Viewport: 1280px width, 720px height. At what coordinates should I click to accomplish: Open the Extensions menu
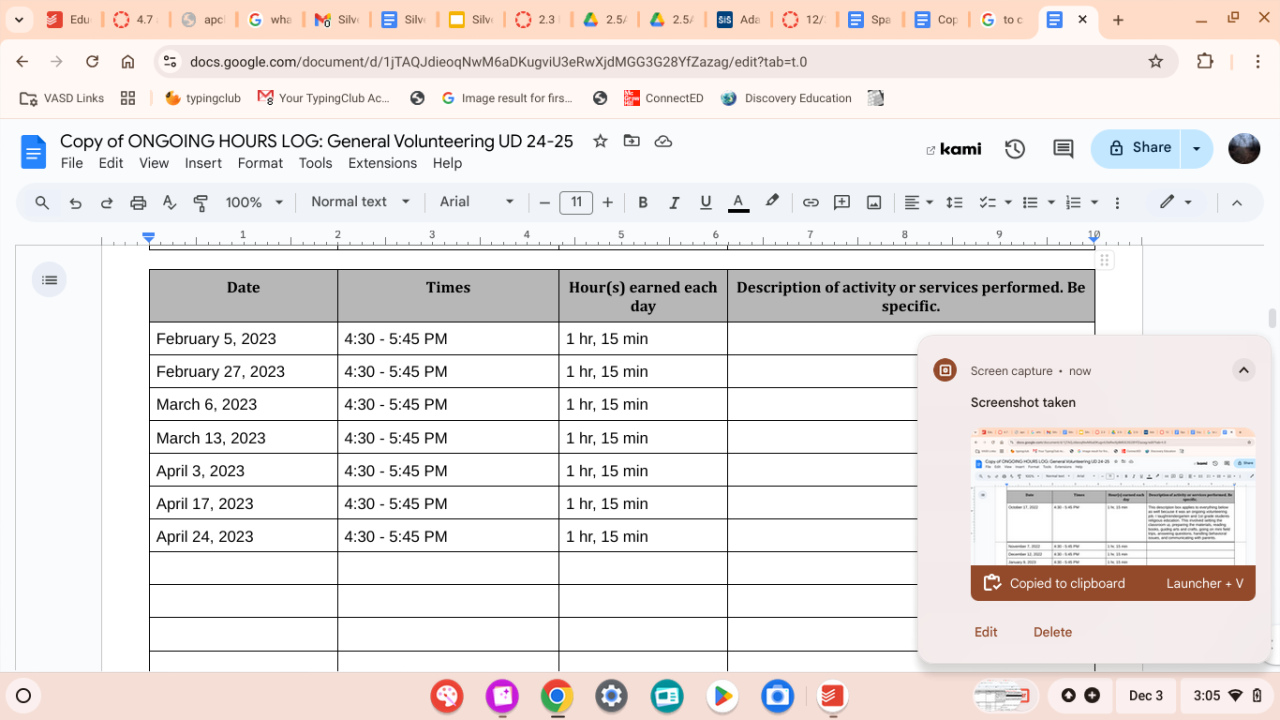coord(382,163)
